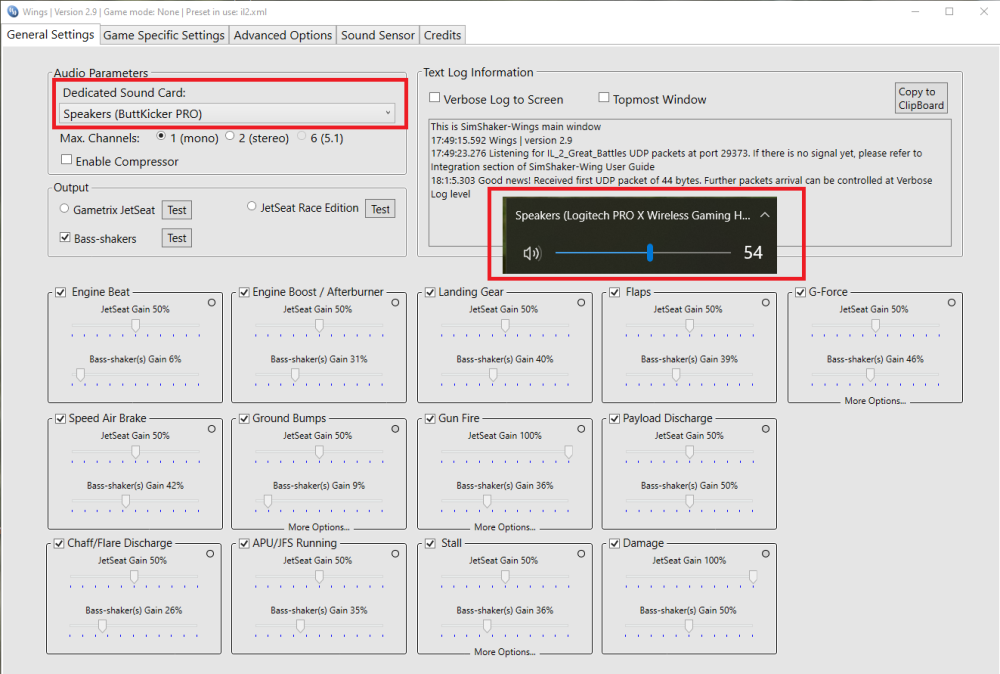Open the Game Specific Settings tab

pos(164,35)
